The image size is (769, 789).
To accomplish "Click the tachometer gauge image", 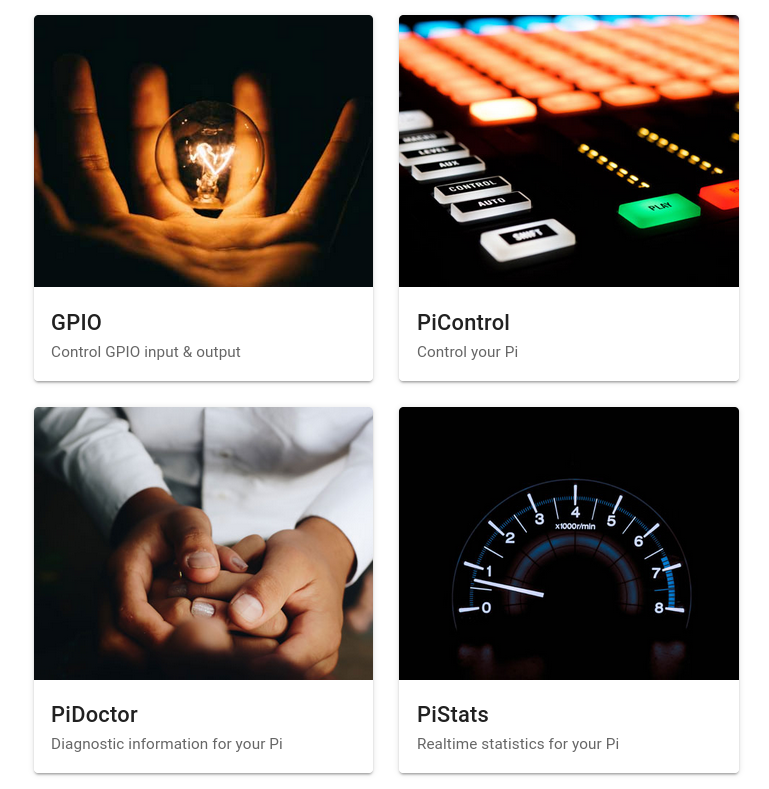I will point(569,543).
